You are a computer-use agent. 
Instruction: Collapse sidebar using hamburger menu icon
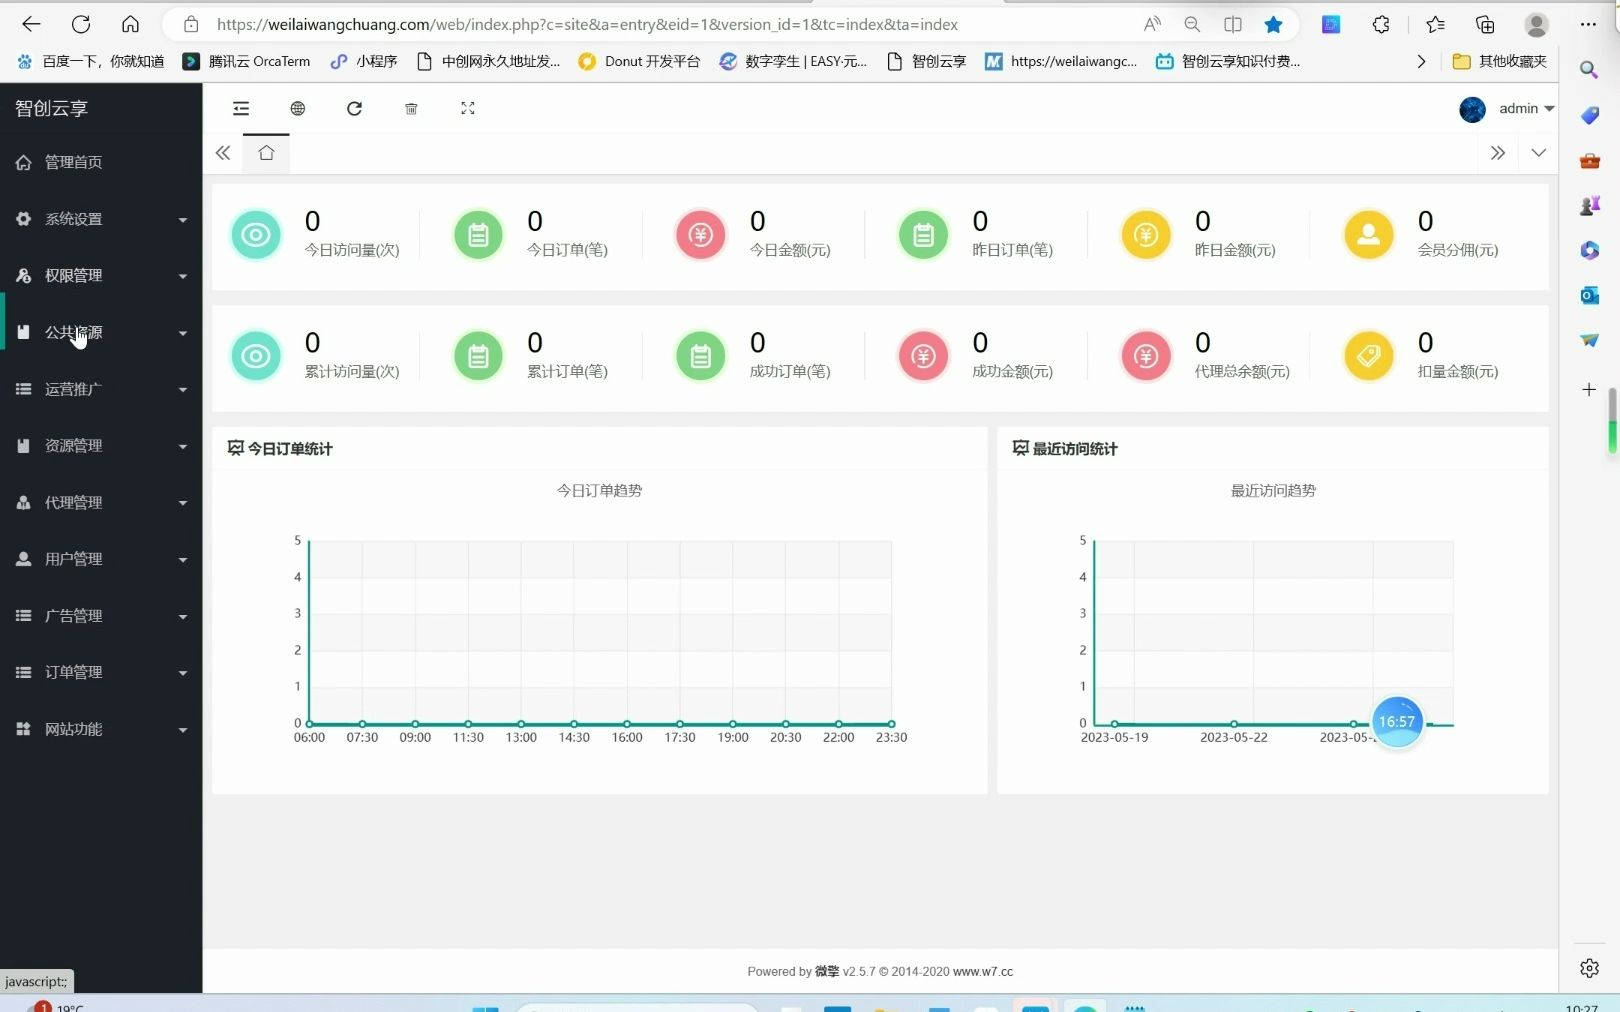tap(241, 108)
